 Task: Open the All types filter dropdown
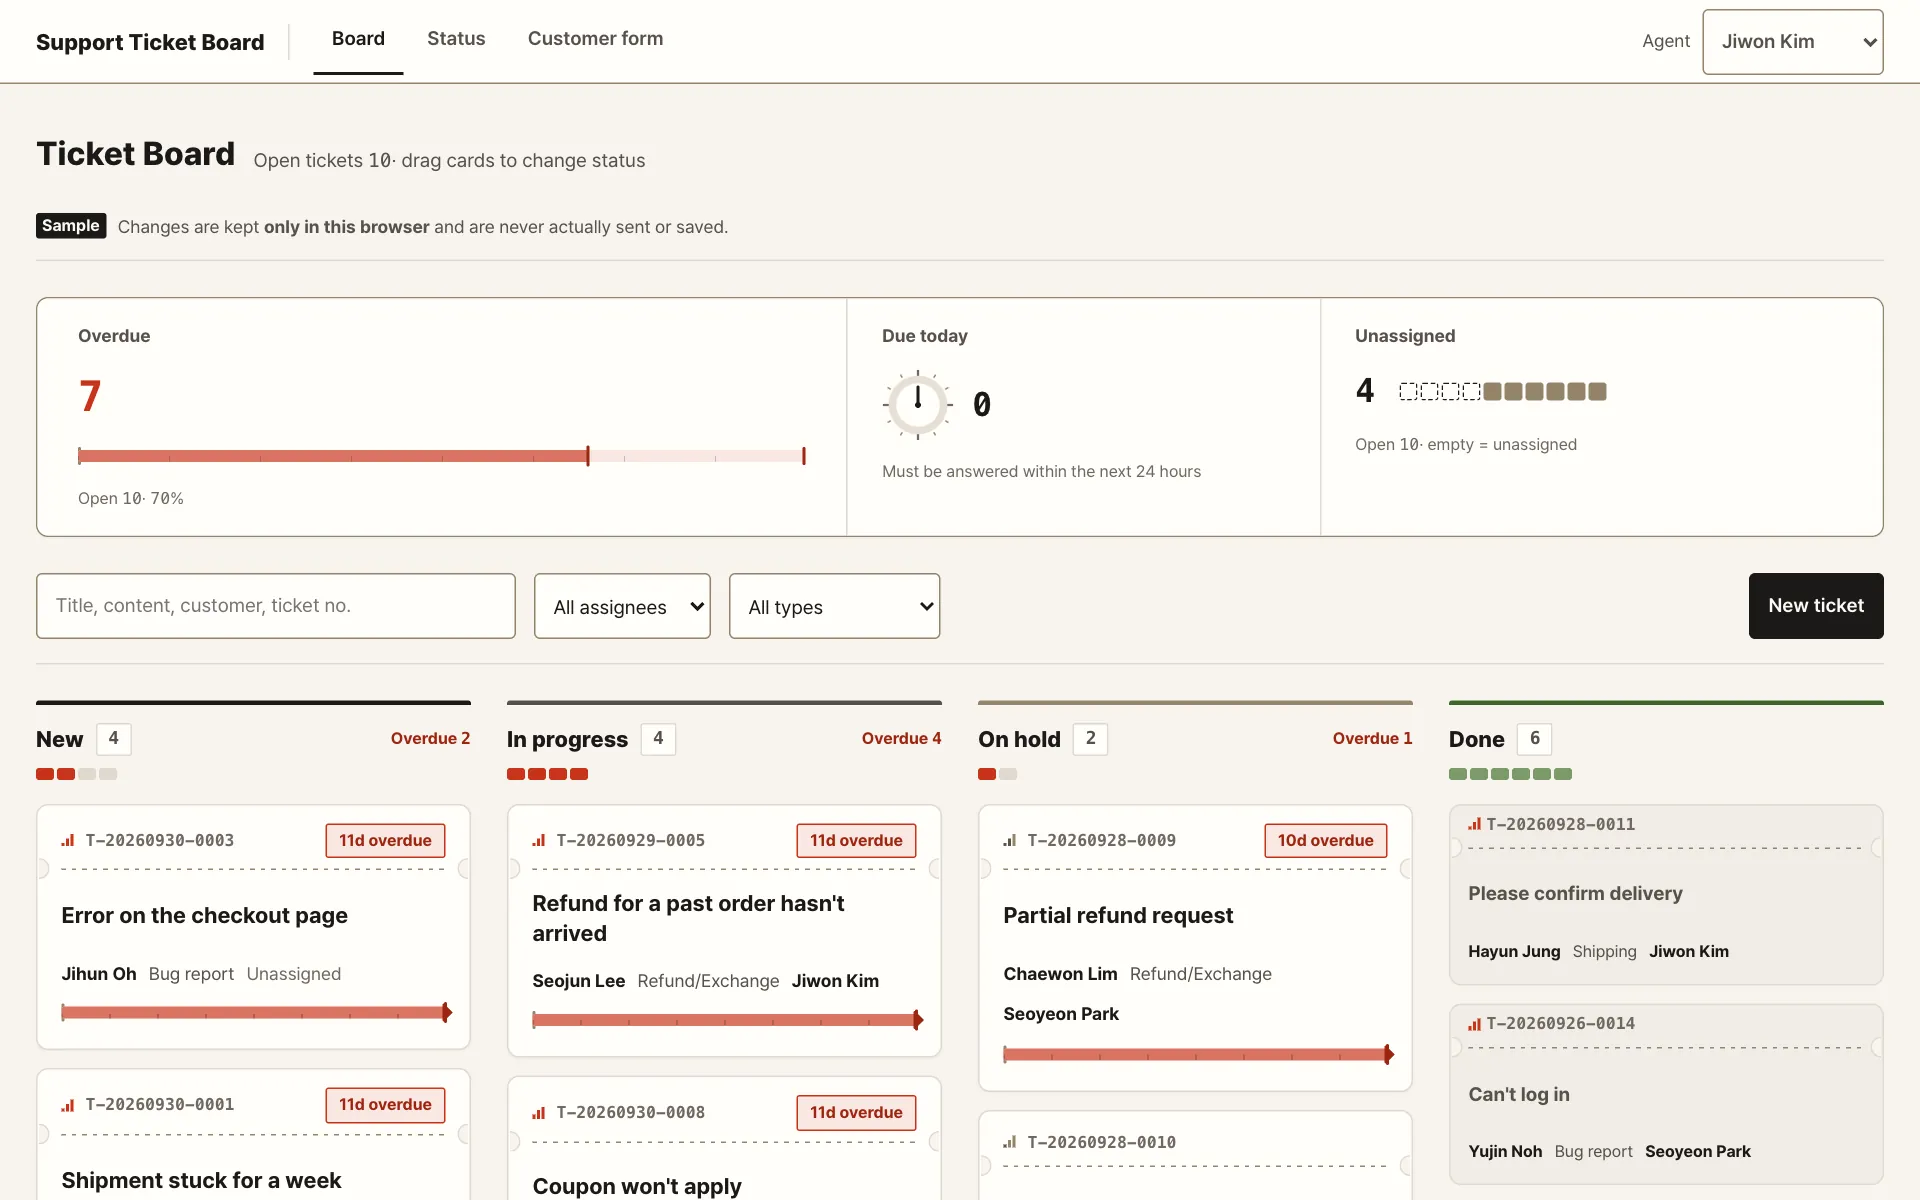tap(834, 606)
